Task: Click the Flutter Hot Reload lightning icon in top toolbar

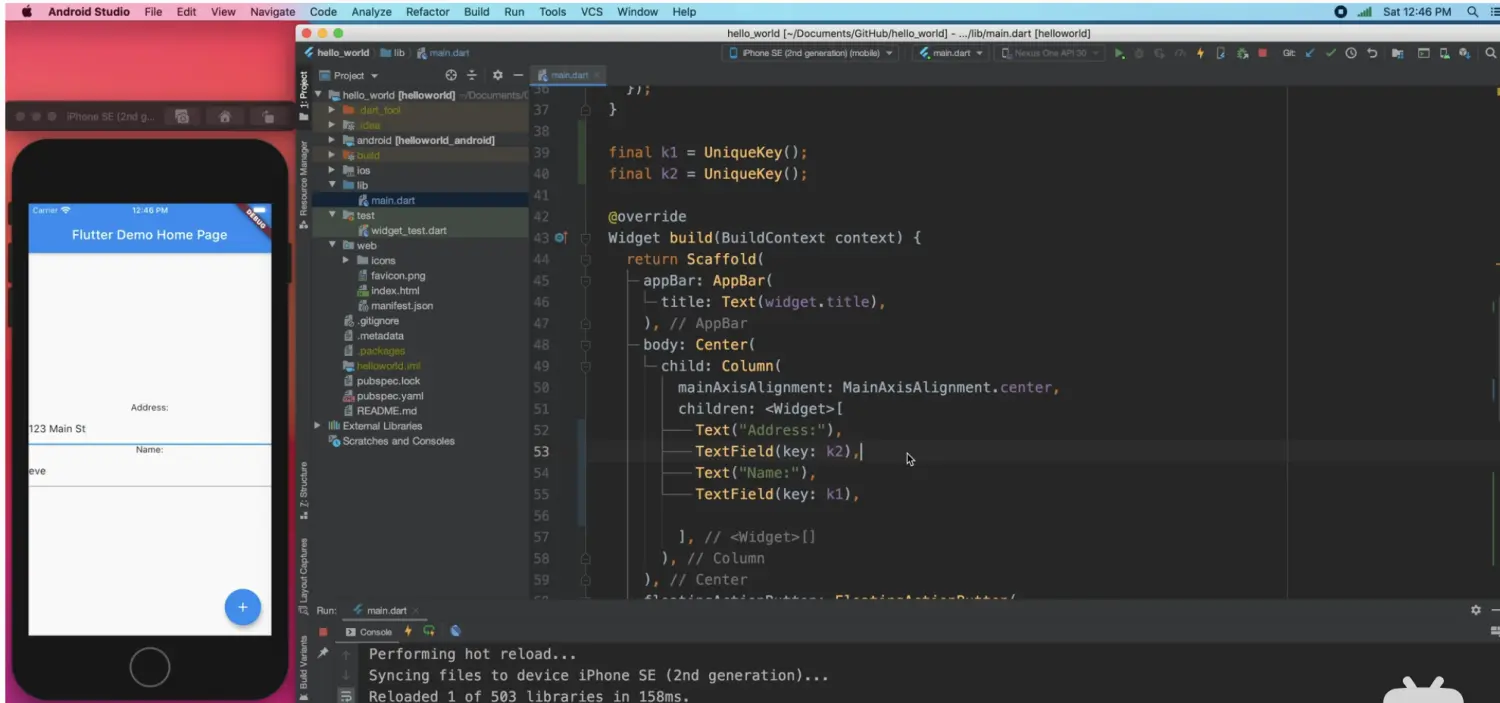Action: coord(1200,53)
